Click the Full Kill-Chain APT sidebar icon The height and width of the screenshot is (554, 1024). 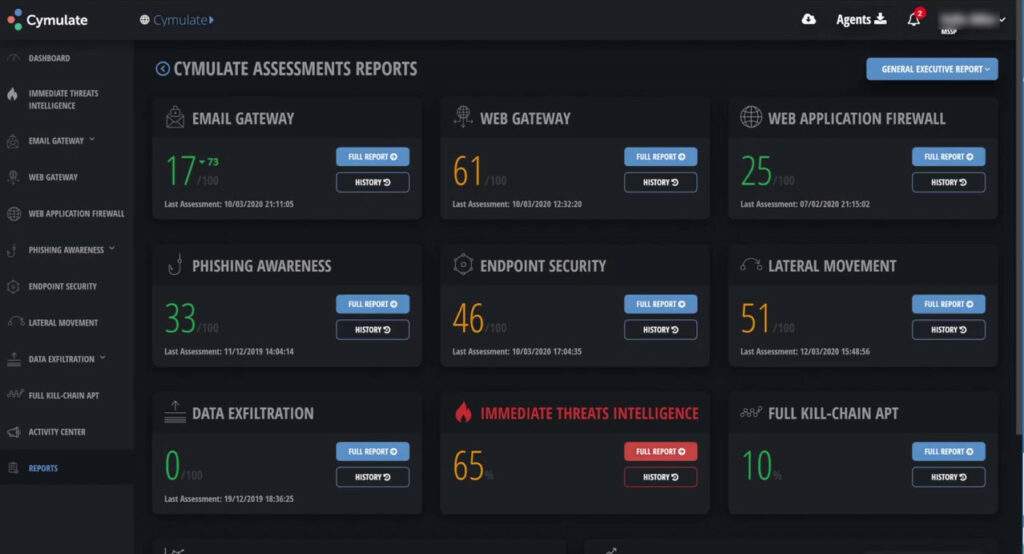pyautogui.click(x=16, y=395)
